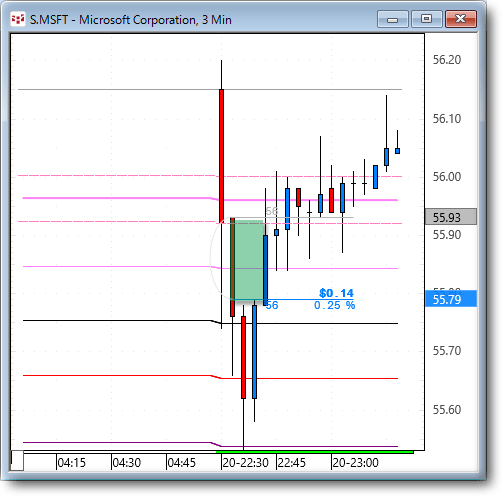Viewport: 504px width, 498px height.
Task: Click the red chart app icon in title bar
Action: [18, 19]
